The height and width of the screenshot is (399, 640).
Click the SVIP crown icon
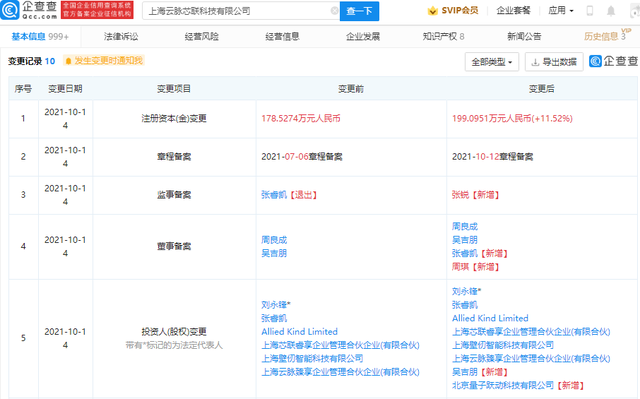click(x=432, y=11)
